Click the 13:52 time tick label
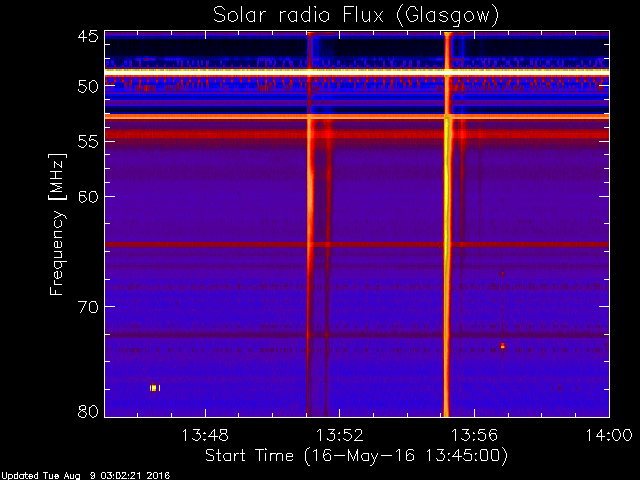Viewport: 640px width, 480px height. pyautogui.click(x=340, y=435)
